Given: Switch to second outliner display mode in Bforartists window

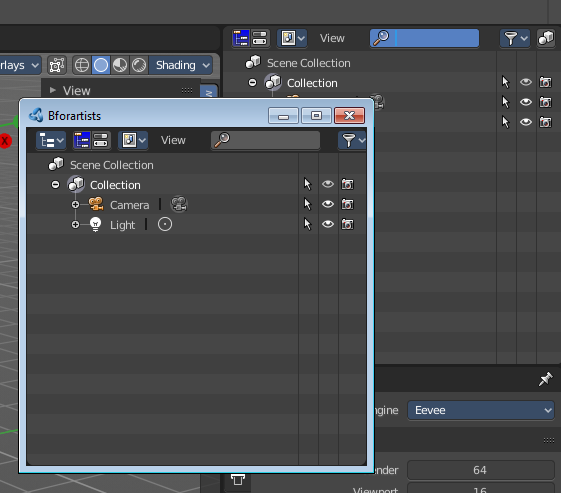Looking at the screenshot, I should tap(101, 140).
